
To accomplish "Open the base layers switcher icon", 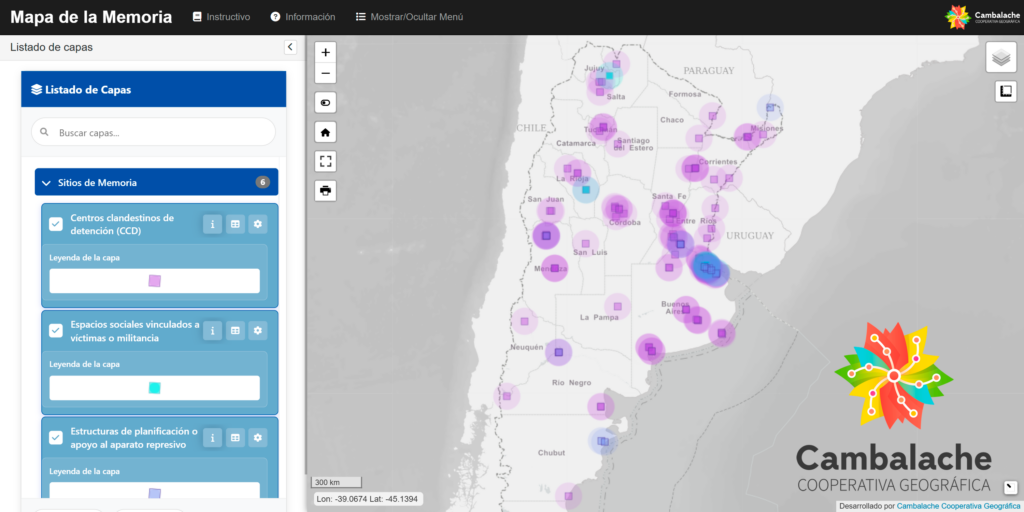I will click(1001, 58).
